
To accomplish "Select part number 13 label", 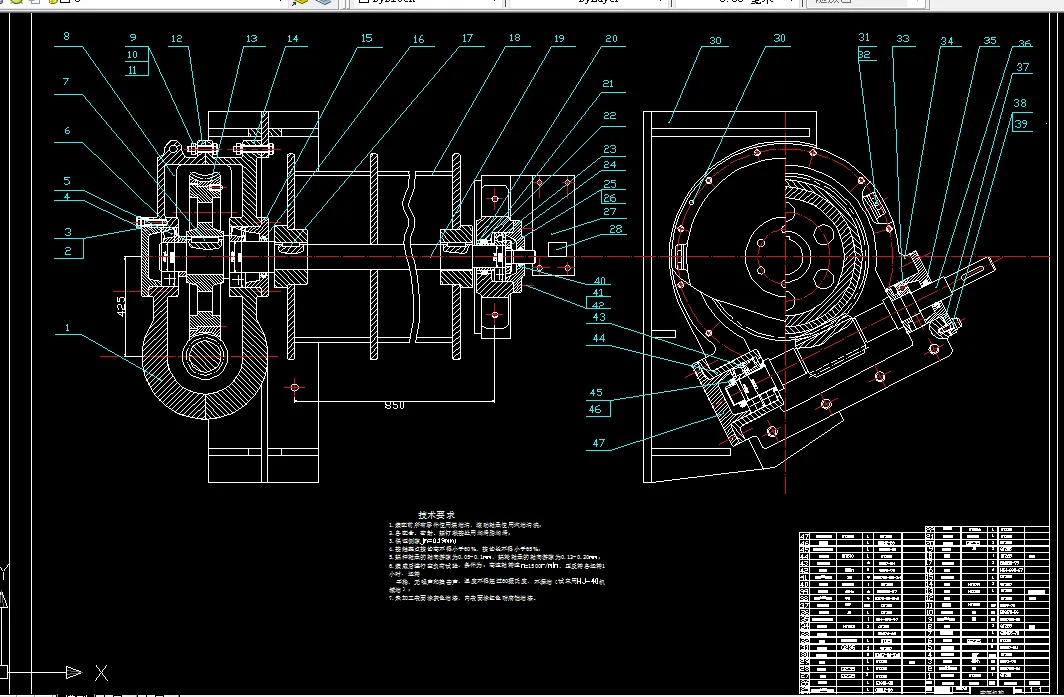I will pyautogui.click(x=252, y=39).
